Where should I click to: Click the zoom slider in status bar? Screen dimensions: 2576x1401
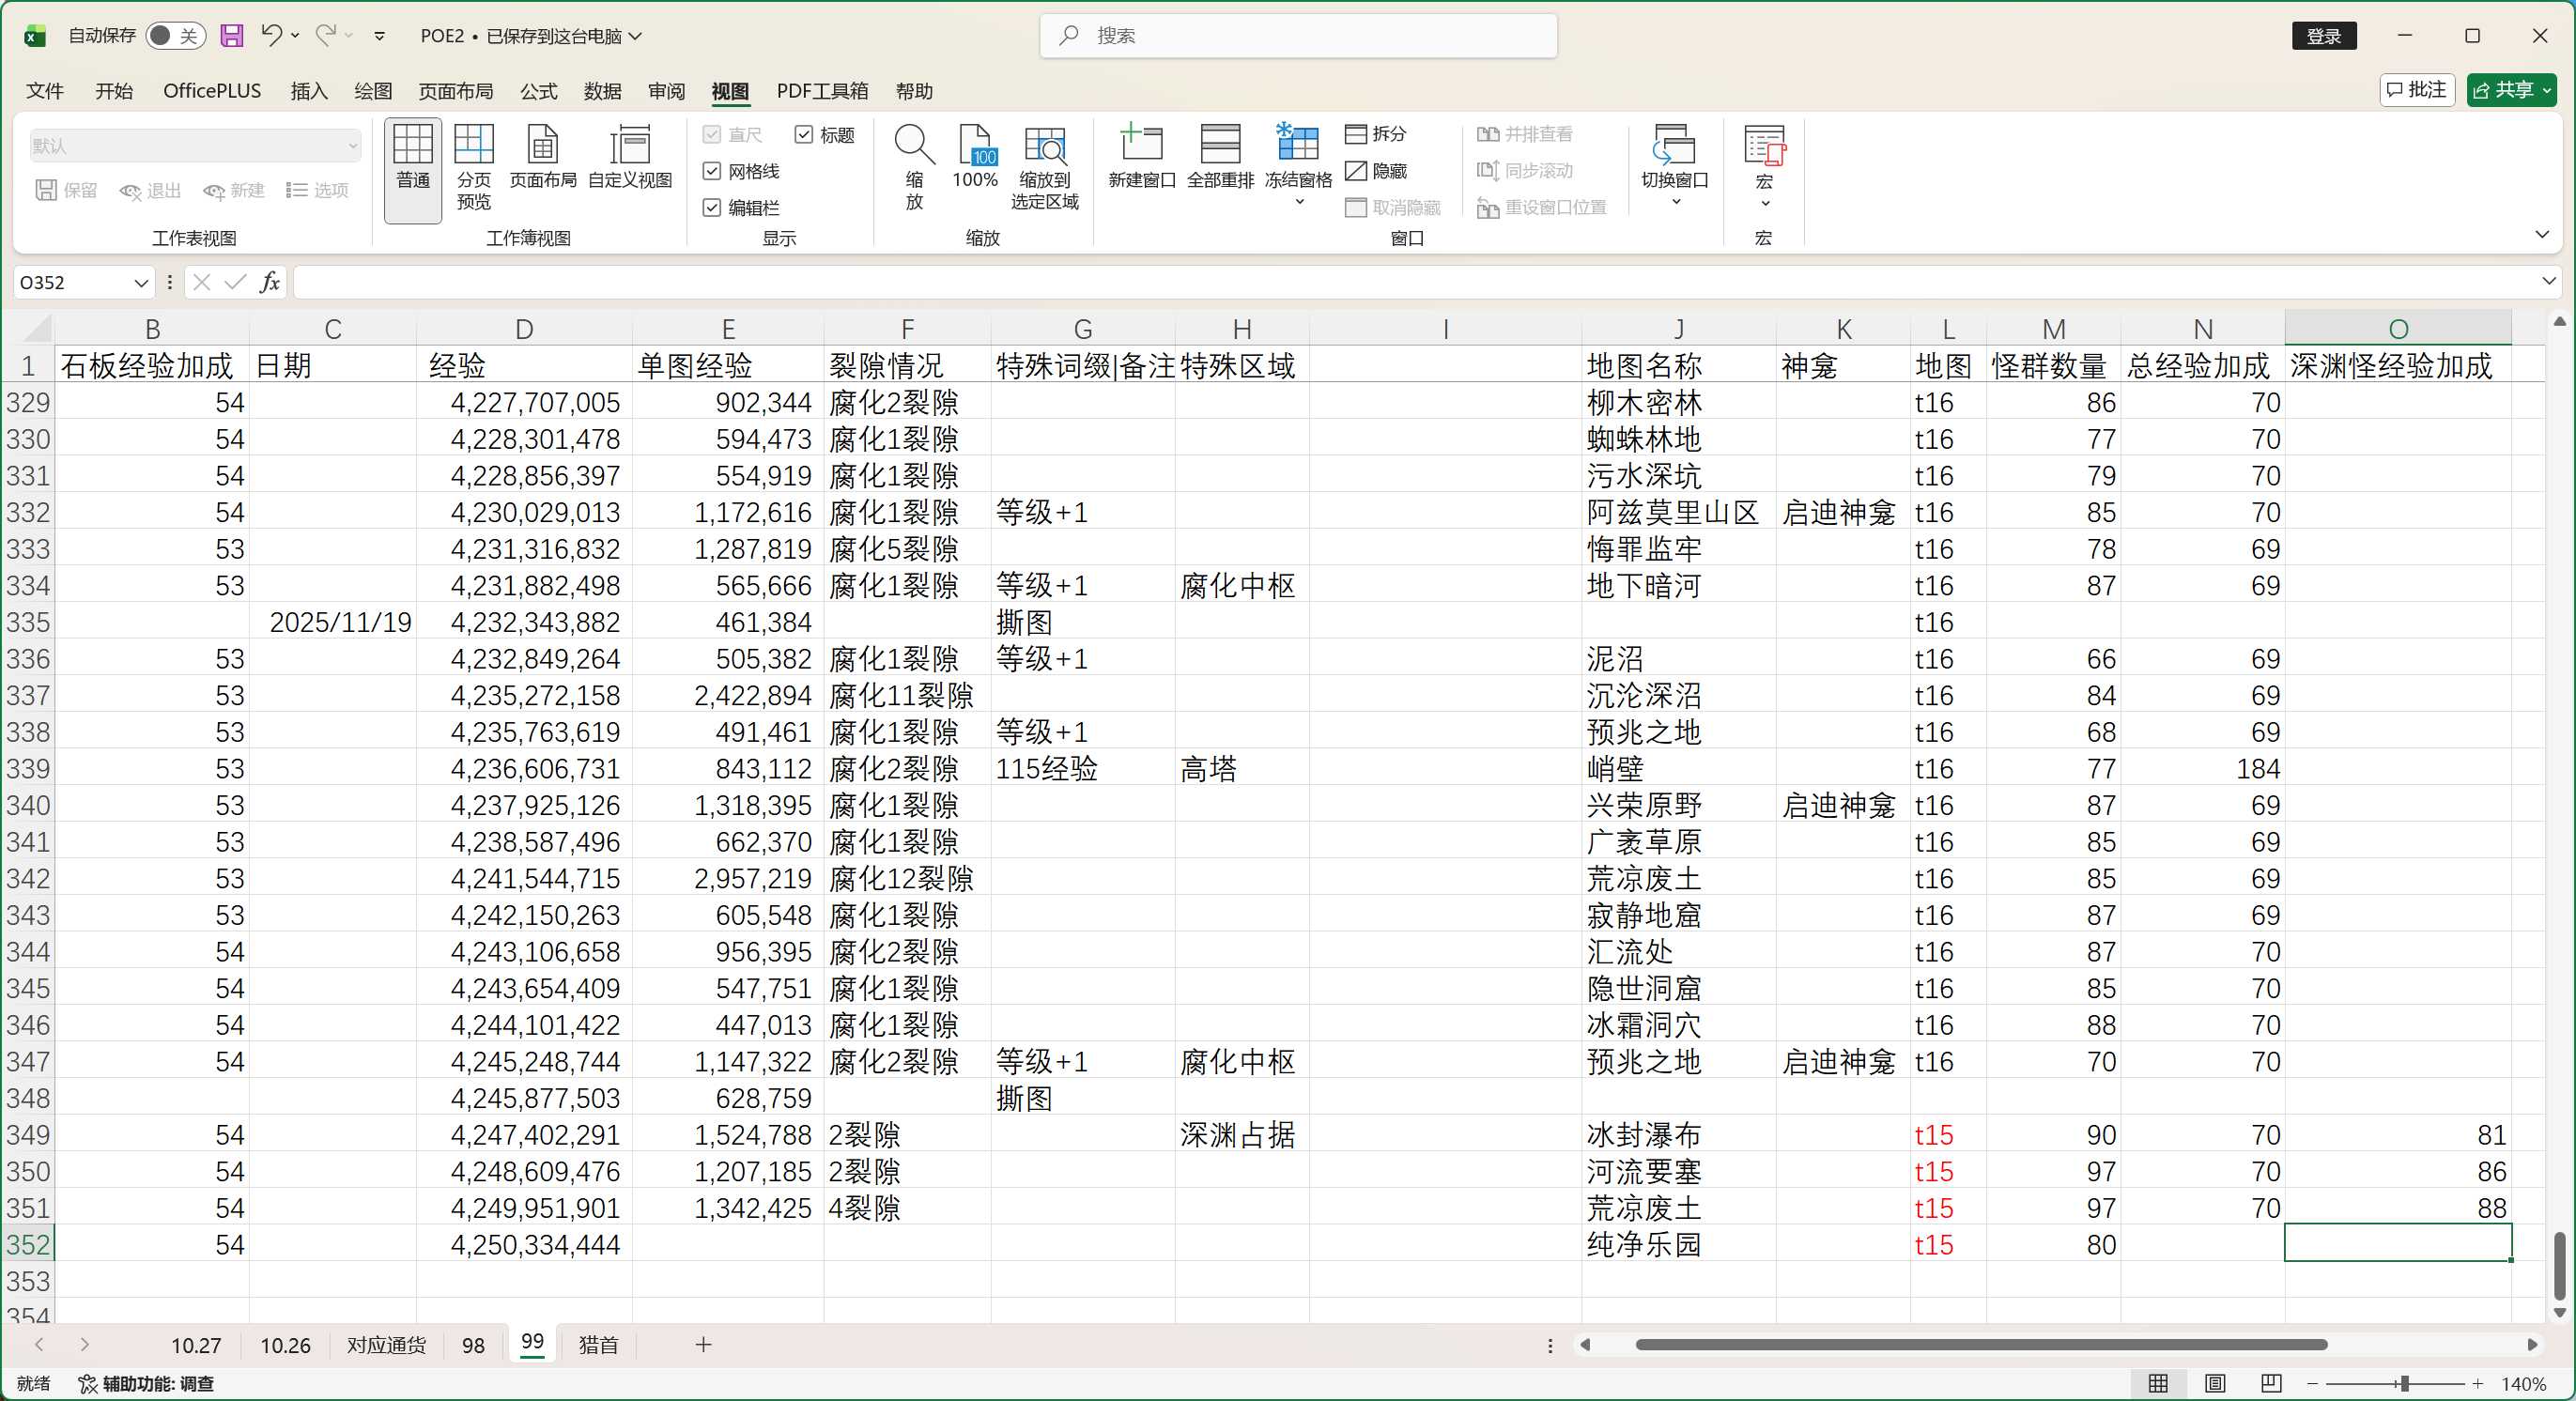pos(2404,1384)
